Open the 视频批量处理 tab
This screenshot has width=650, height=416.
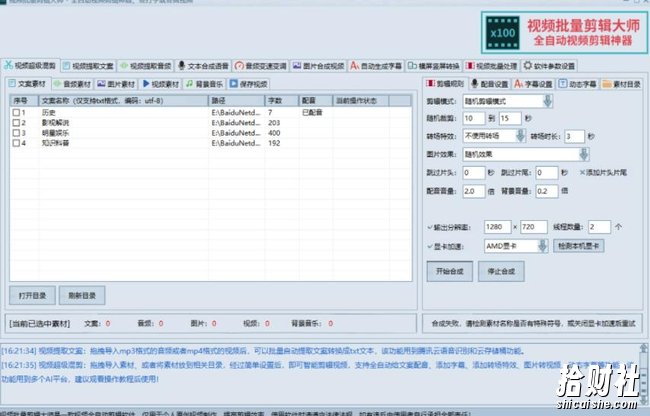[x=492, y=66]
